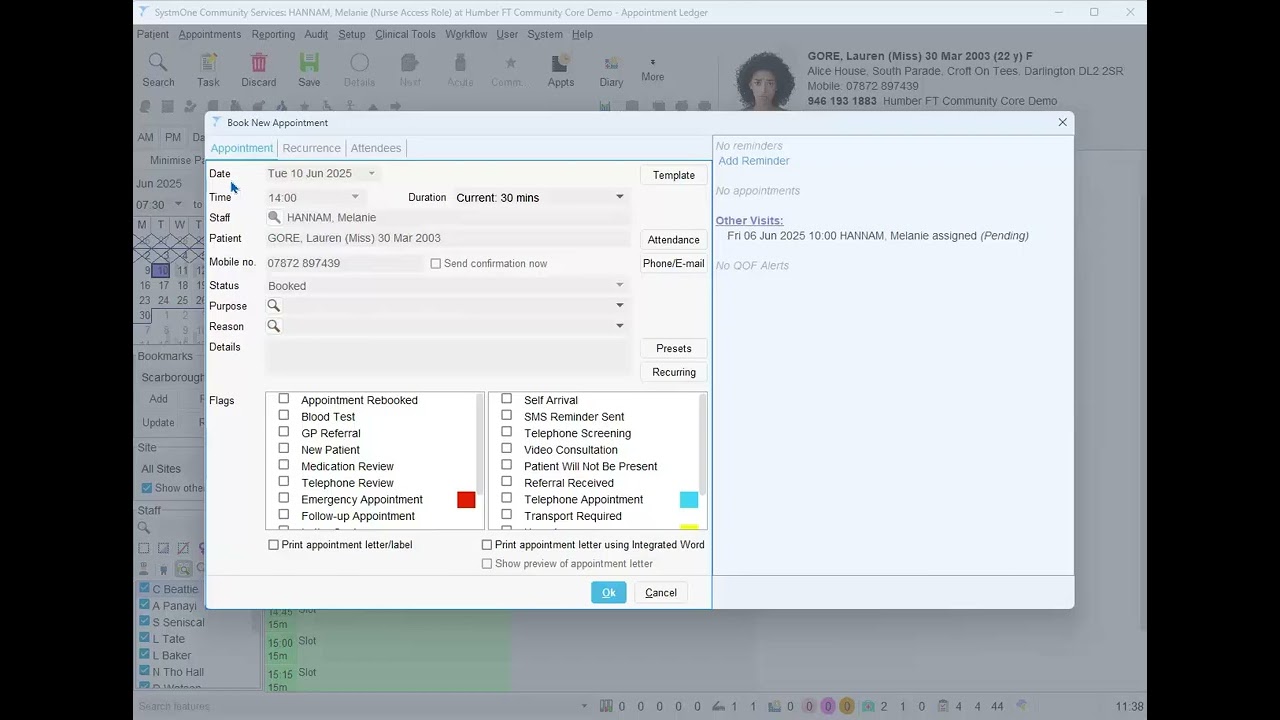Click the patient photo thumbnail
The height and width of the screenshot is (720, 1280).
click(x=768, y=80)
